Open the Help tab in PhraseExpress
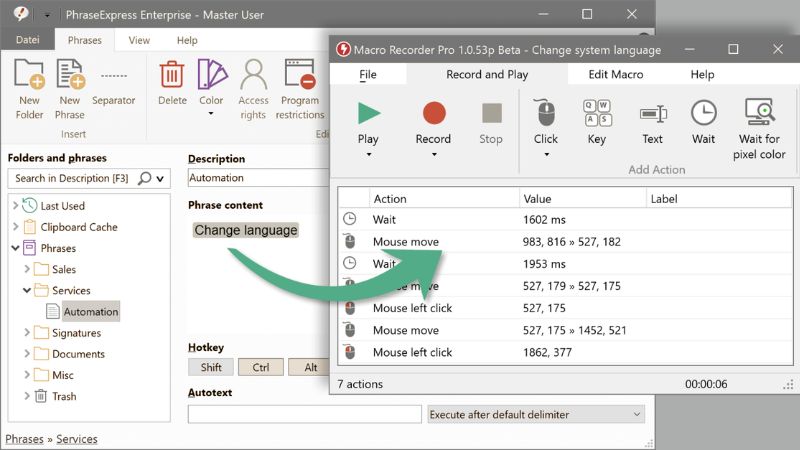800x450 pixels. click(x=187, y=40)
